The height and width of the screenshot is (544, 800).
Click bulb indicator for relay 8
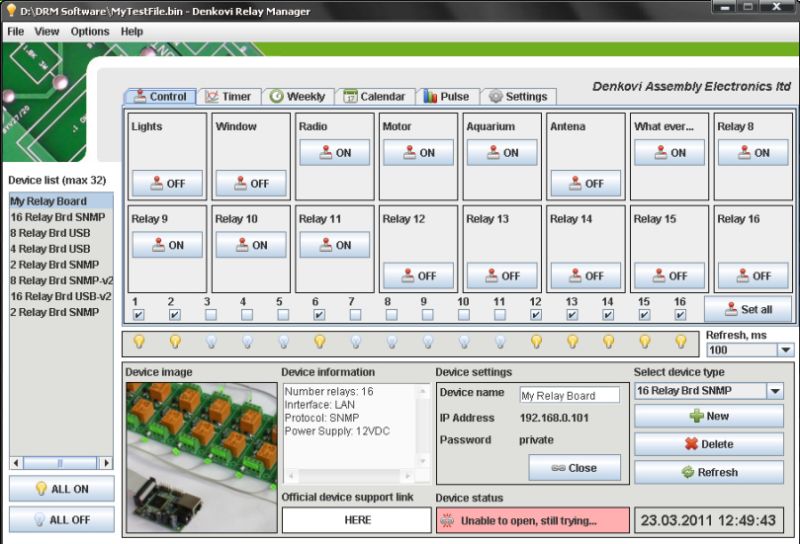pyautogui.click(x=392, y=341)
